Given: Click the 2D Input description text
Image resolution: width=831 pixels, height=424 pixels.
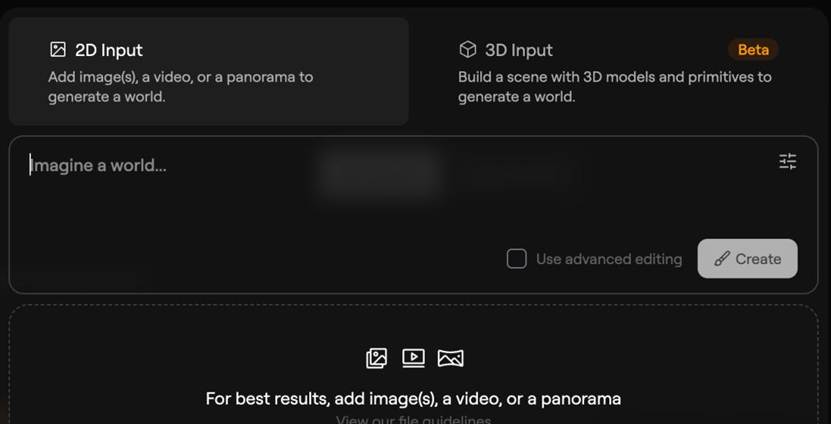Looking at the screenshot, I should click(180, 87).
